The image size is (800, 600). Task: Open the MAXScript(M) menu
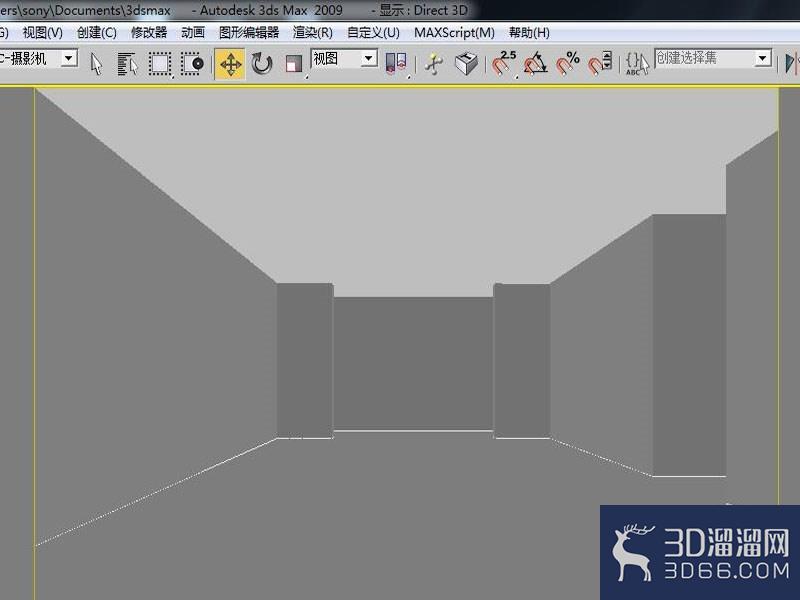pos(454,33)
